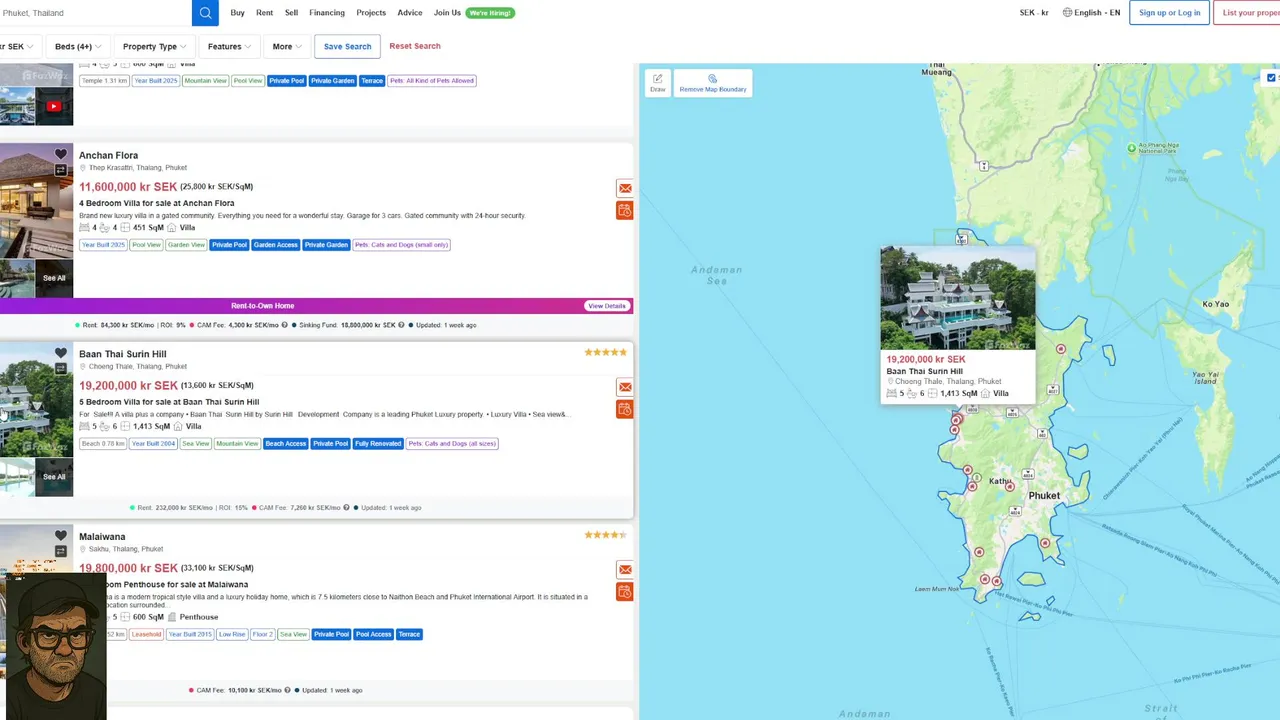The image size is (1280, 720).
Task: Open the Rent menu
Action: click(264, 13)
